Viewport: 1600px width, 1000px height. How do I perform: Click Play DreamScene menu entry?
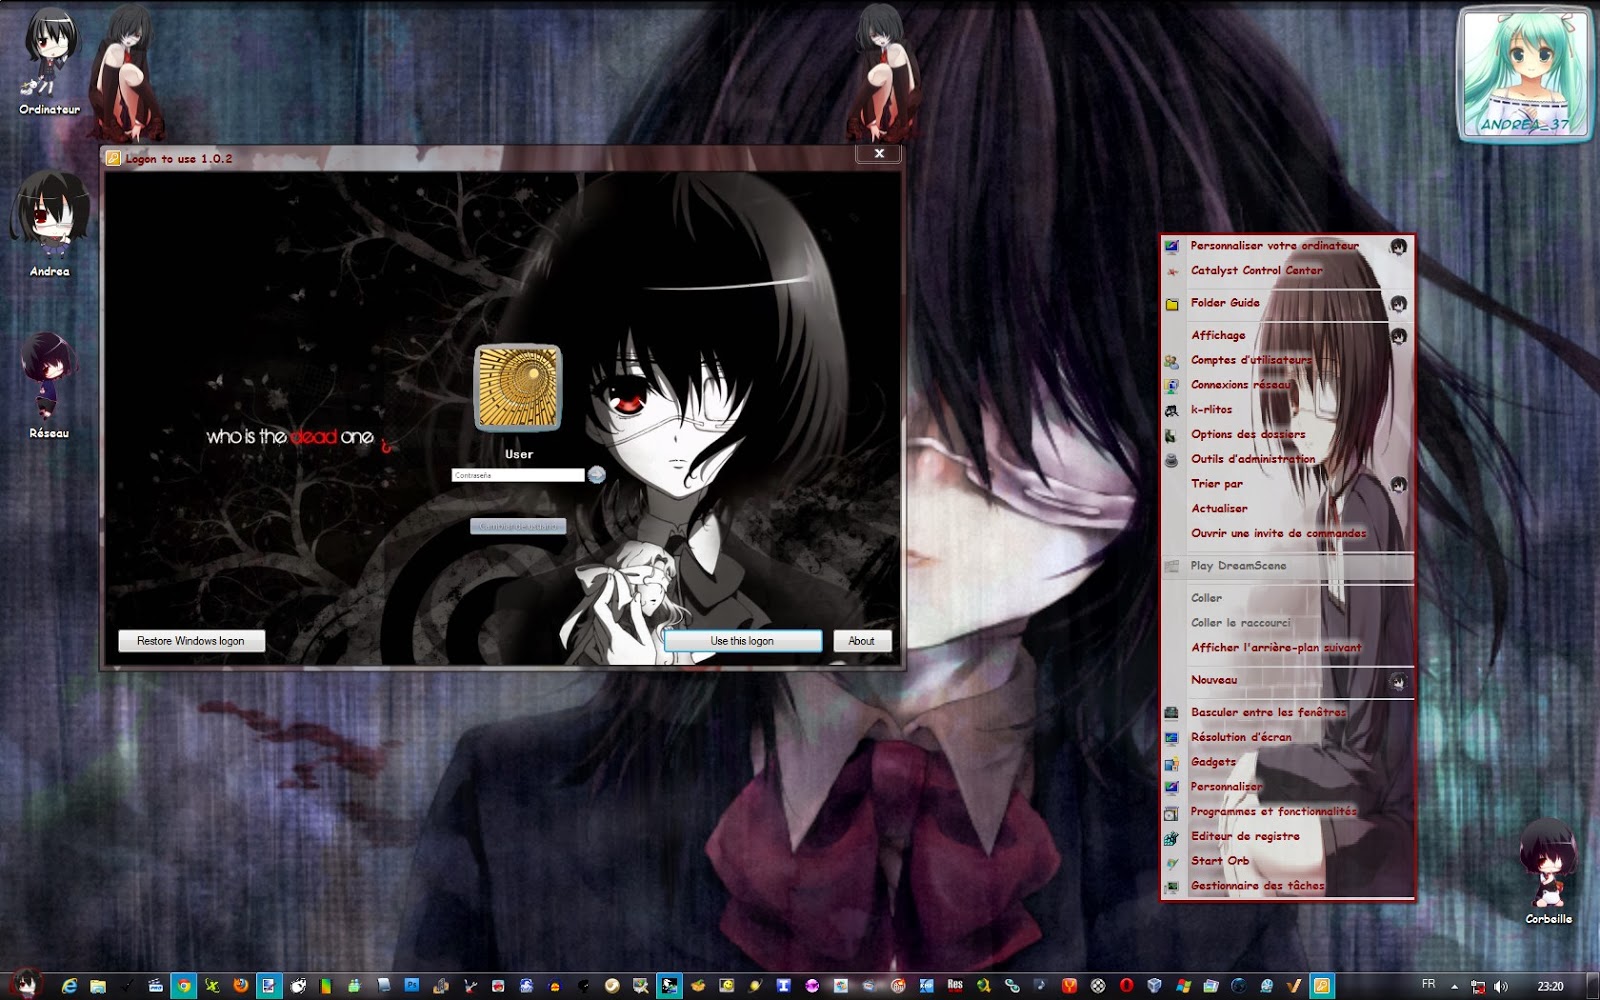pyautogui.click(x=1287, y=566)
